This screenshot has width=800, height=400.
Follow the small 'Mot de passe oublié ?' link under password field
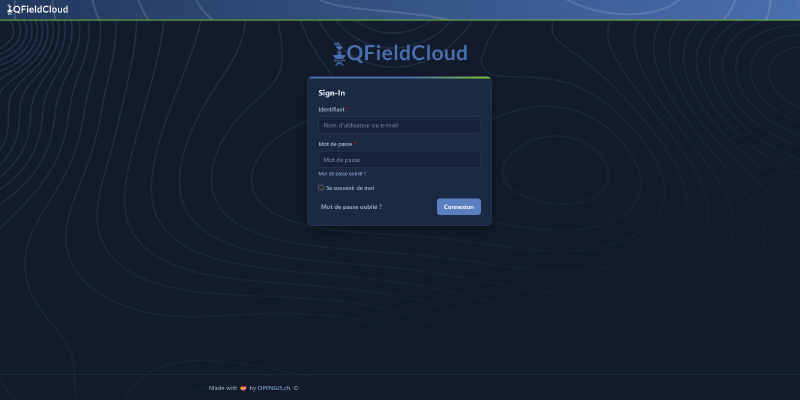coord(342,174)
